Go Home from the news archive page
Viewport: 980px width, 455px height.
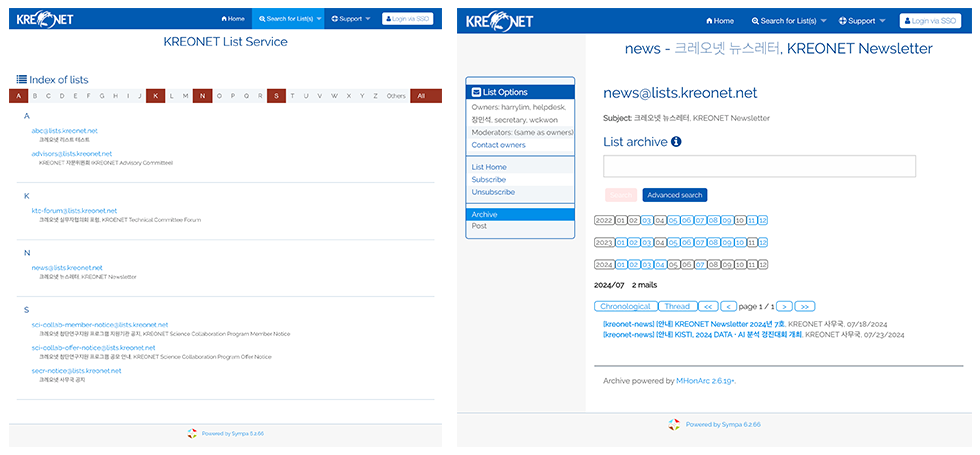pos(719,21)
